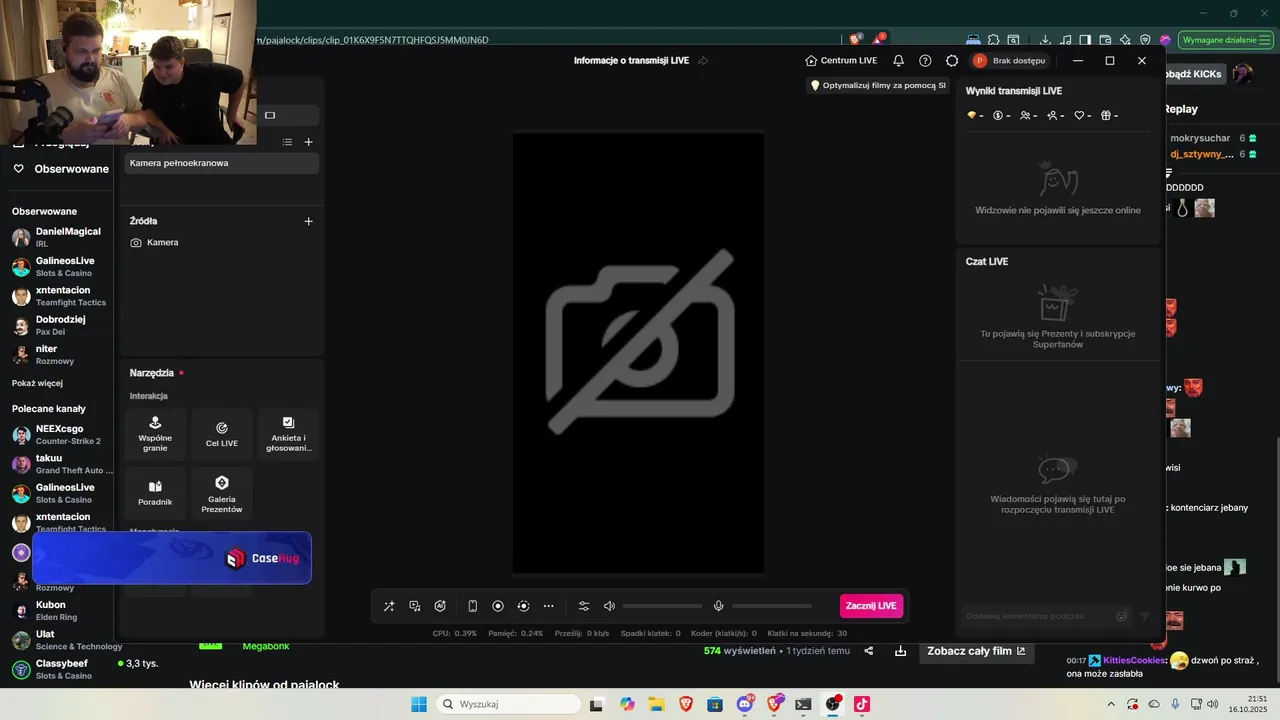The width and height of the screenshot is (1280, 720).
Task: Open the help question mark icon
Action: 925,61
